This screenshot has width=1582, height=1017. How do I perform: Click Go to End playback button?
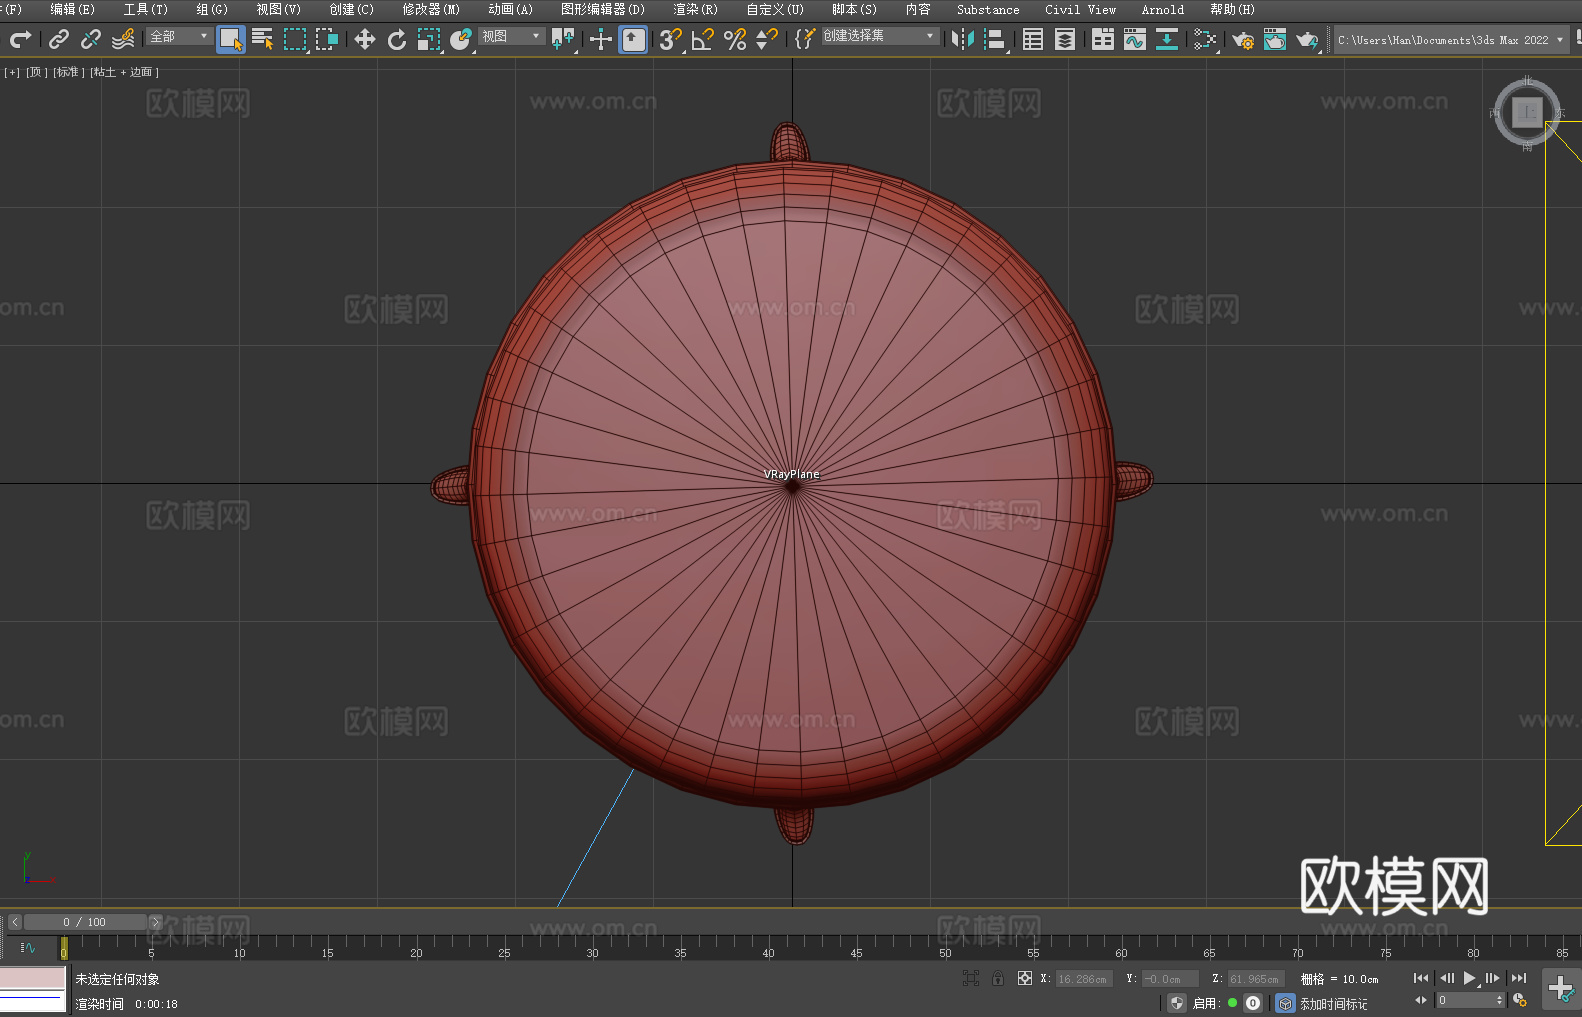pos(1519,978)
